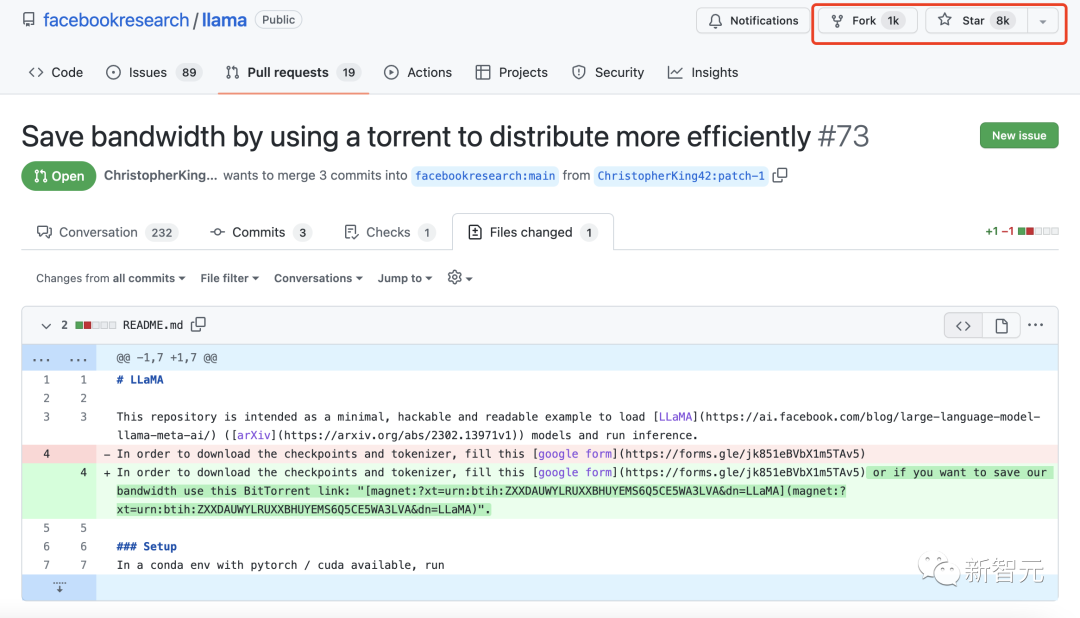Click the '@@ -1,7 +1,7 @@' hunk header
Screen dimensions: 1080x618
click(x=167, y=358)
